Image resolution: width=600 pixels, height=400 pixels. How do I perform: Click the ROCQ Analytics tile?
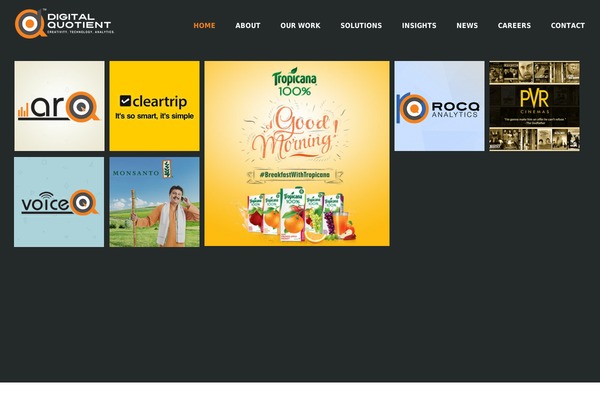pyautogui.click(x=439, y=106)
